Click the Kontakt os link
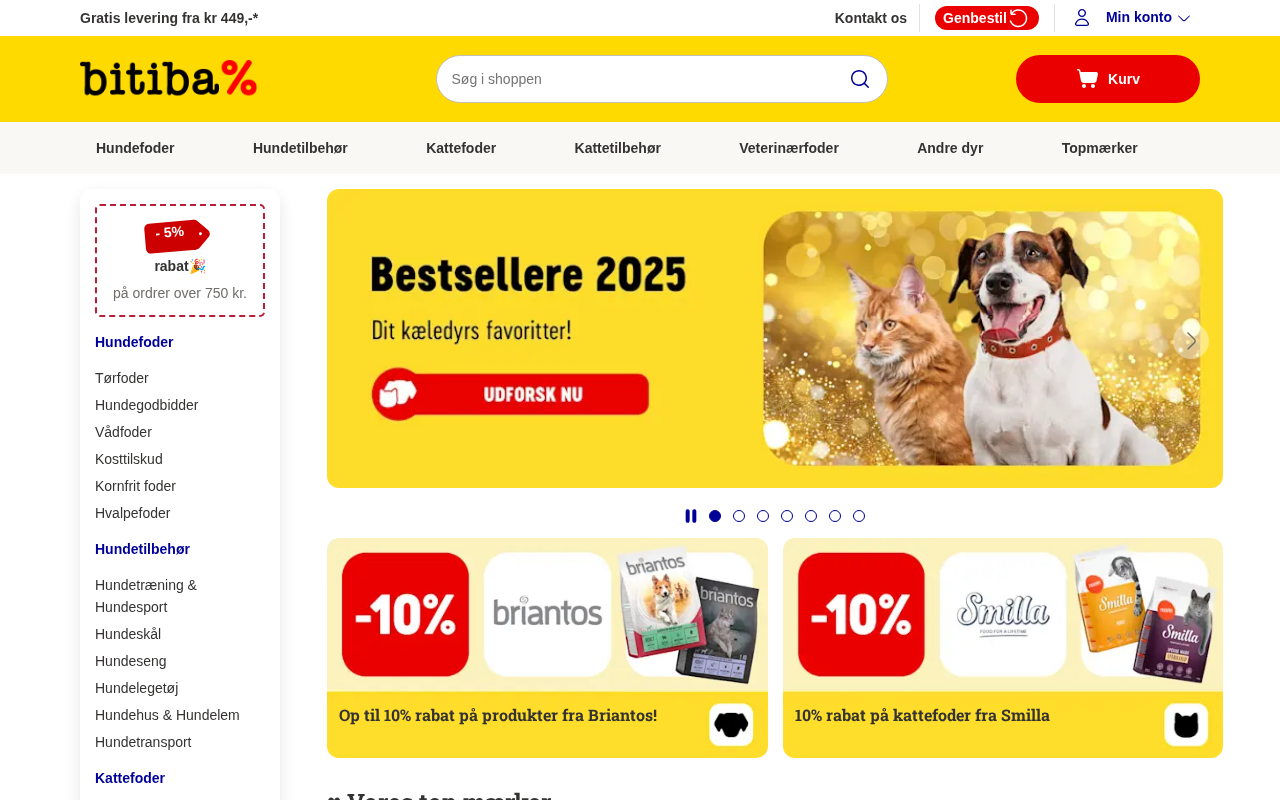 click(x=871, y=18)
